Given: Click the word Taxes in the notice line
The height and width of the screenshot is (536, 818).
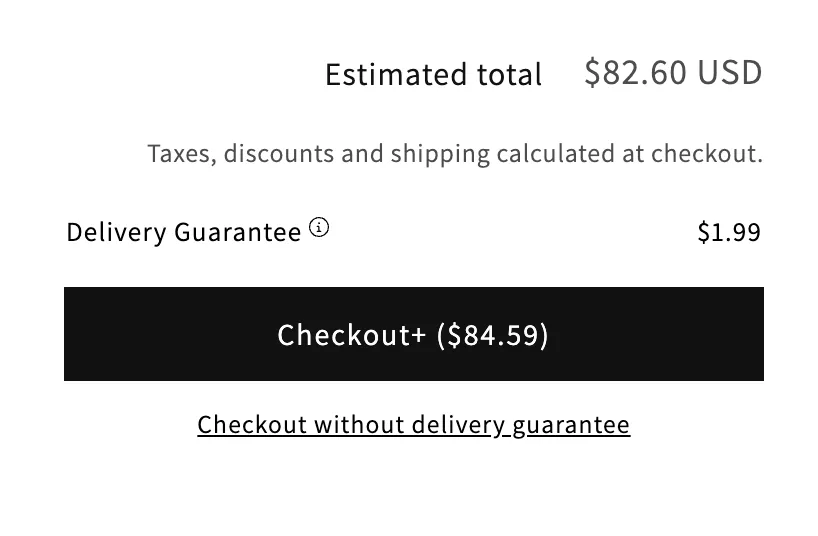Looking at the screenshot, I should tap(181, 154).
